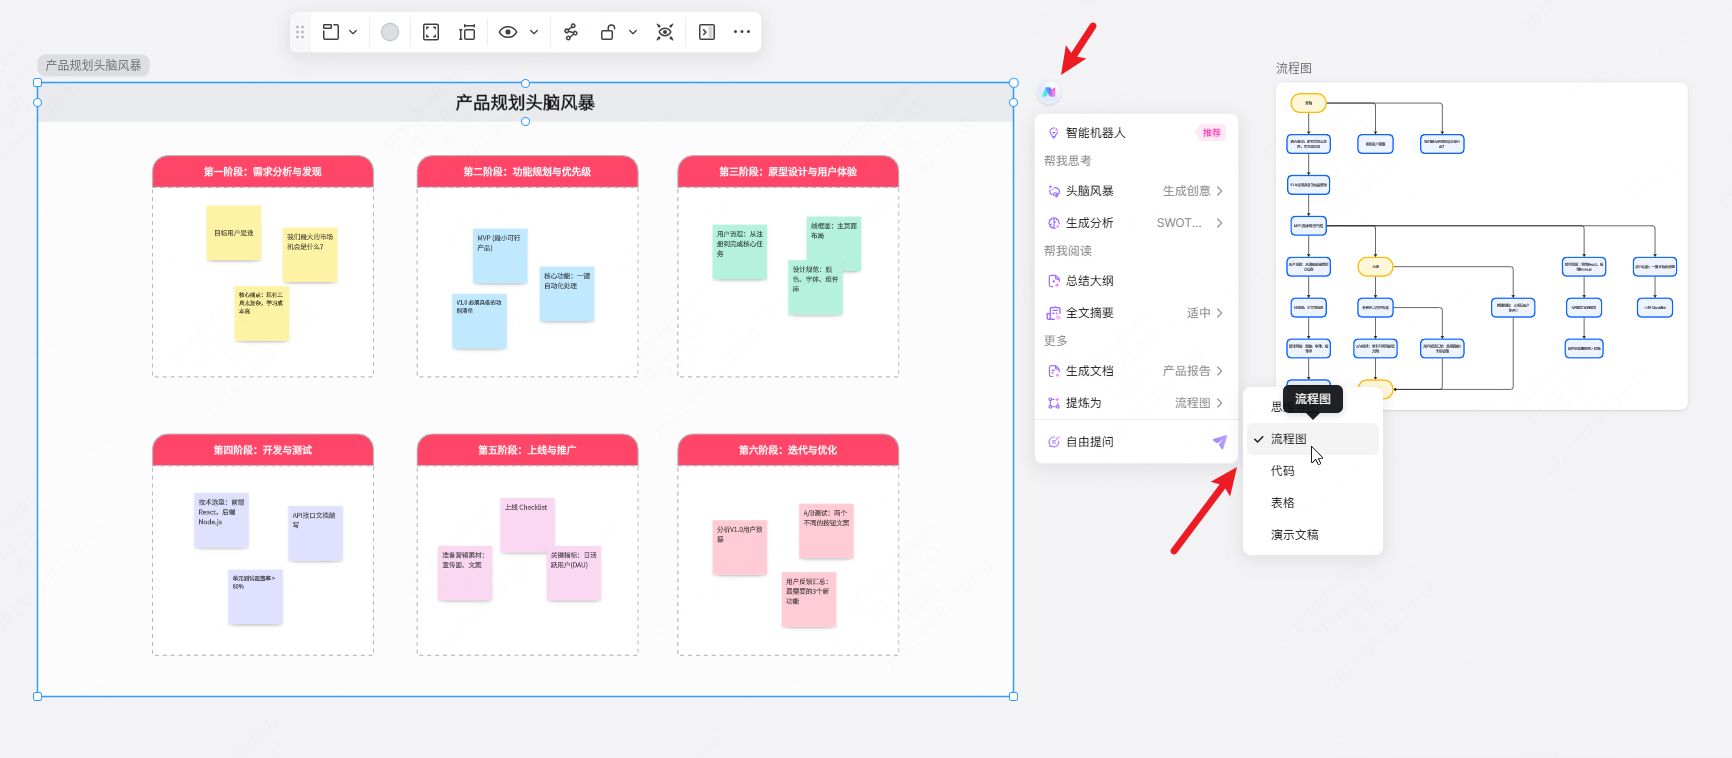The image size is (1732, 758).
Task: Select 第二阶段：功能规划与优先级 header
Action: point(527,172)
